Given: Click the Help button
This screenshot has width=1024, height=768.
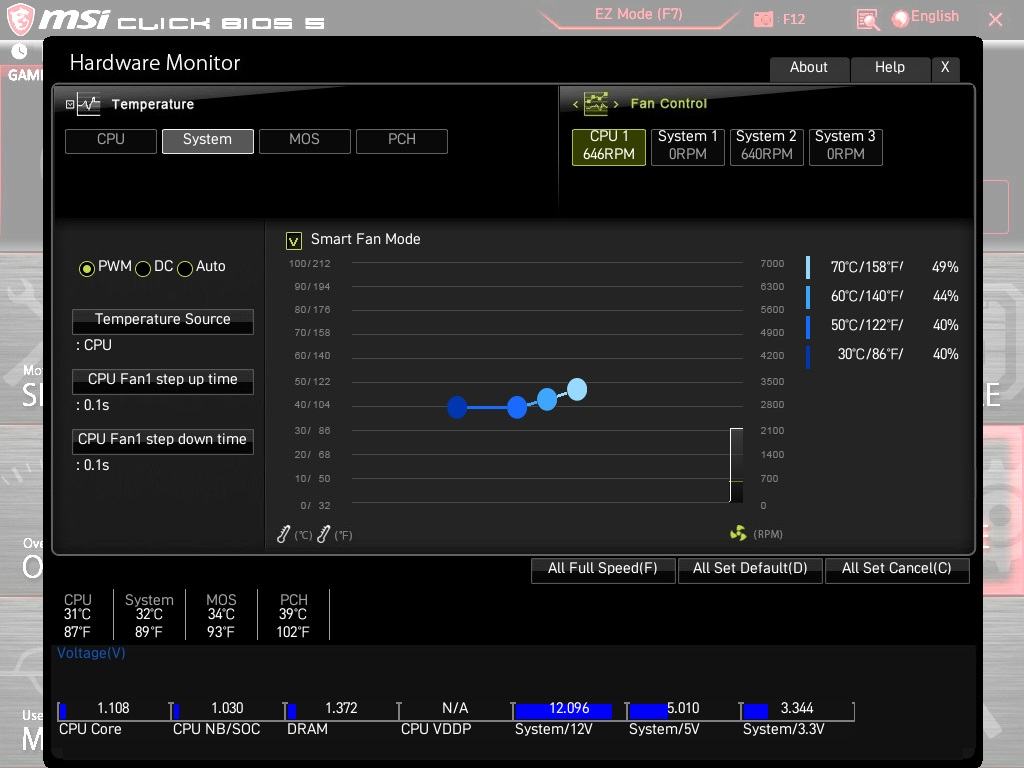Looking at the screenshot, I should [x=890, y=68].
